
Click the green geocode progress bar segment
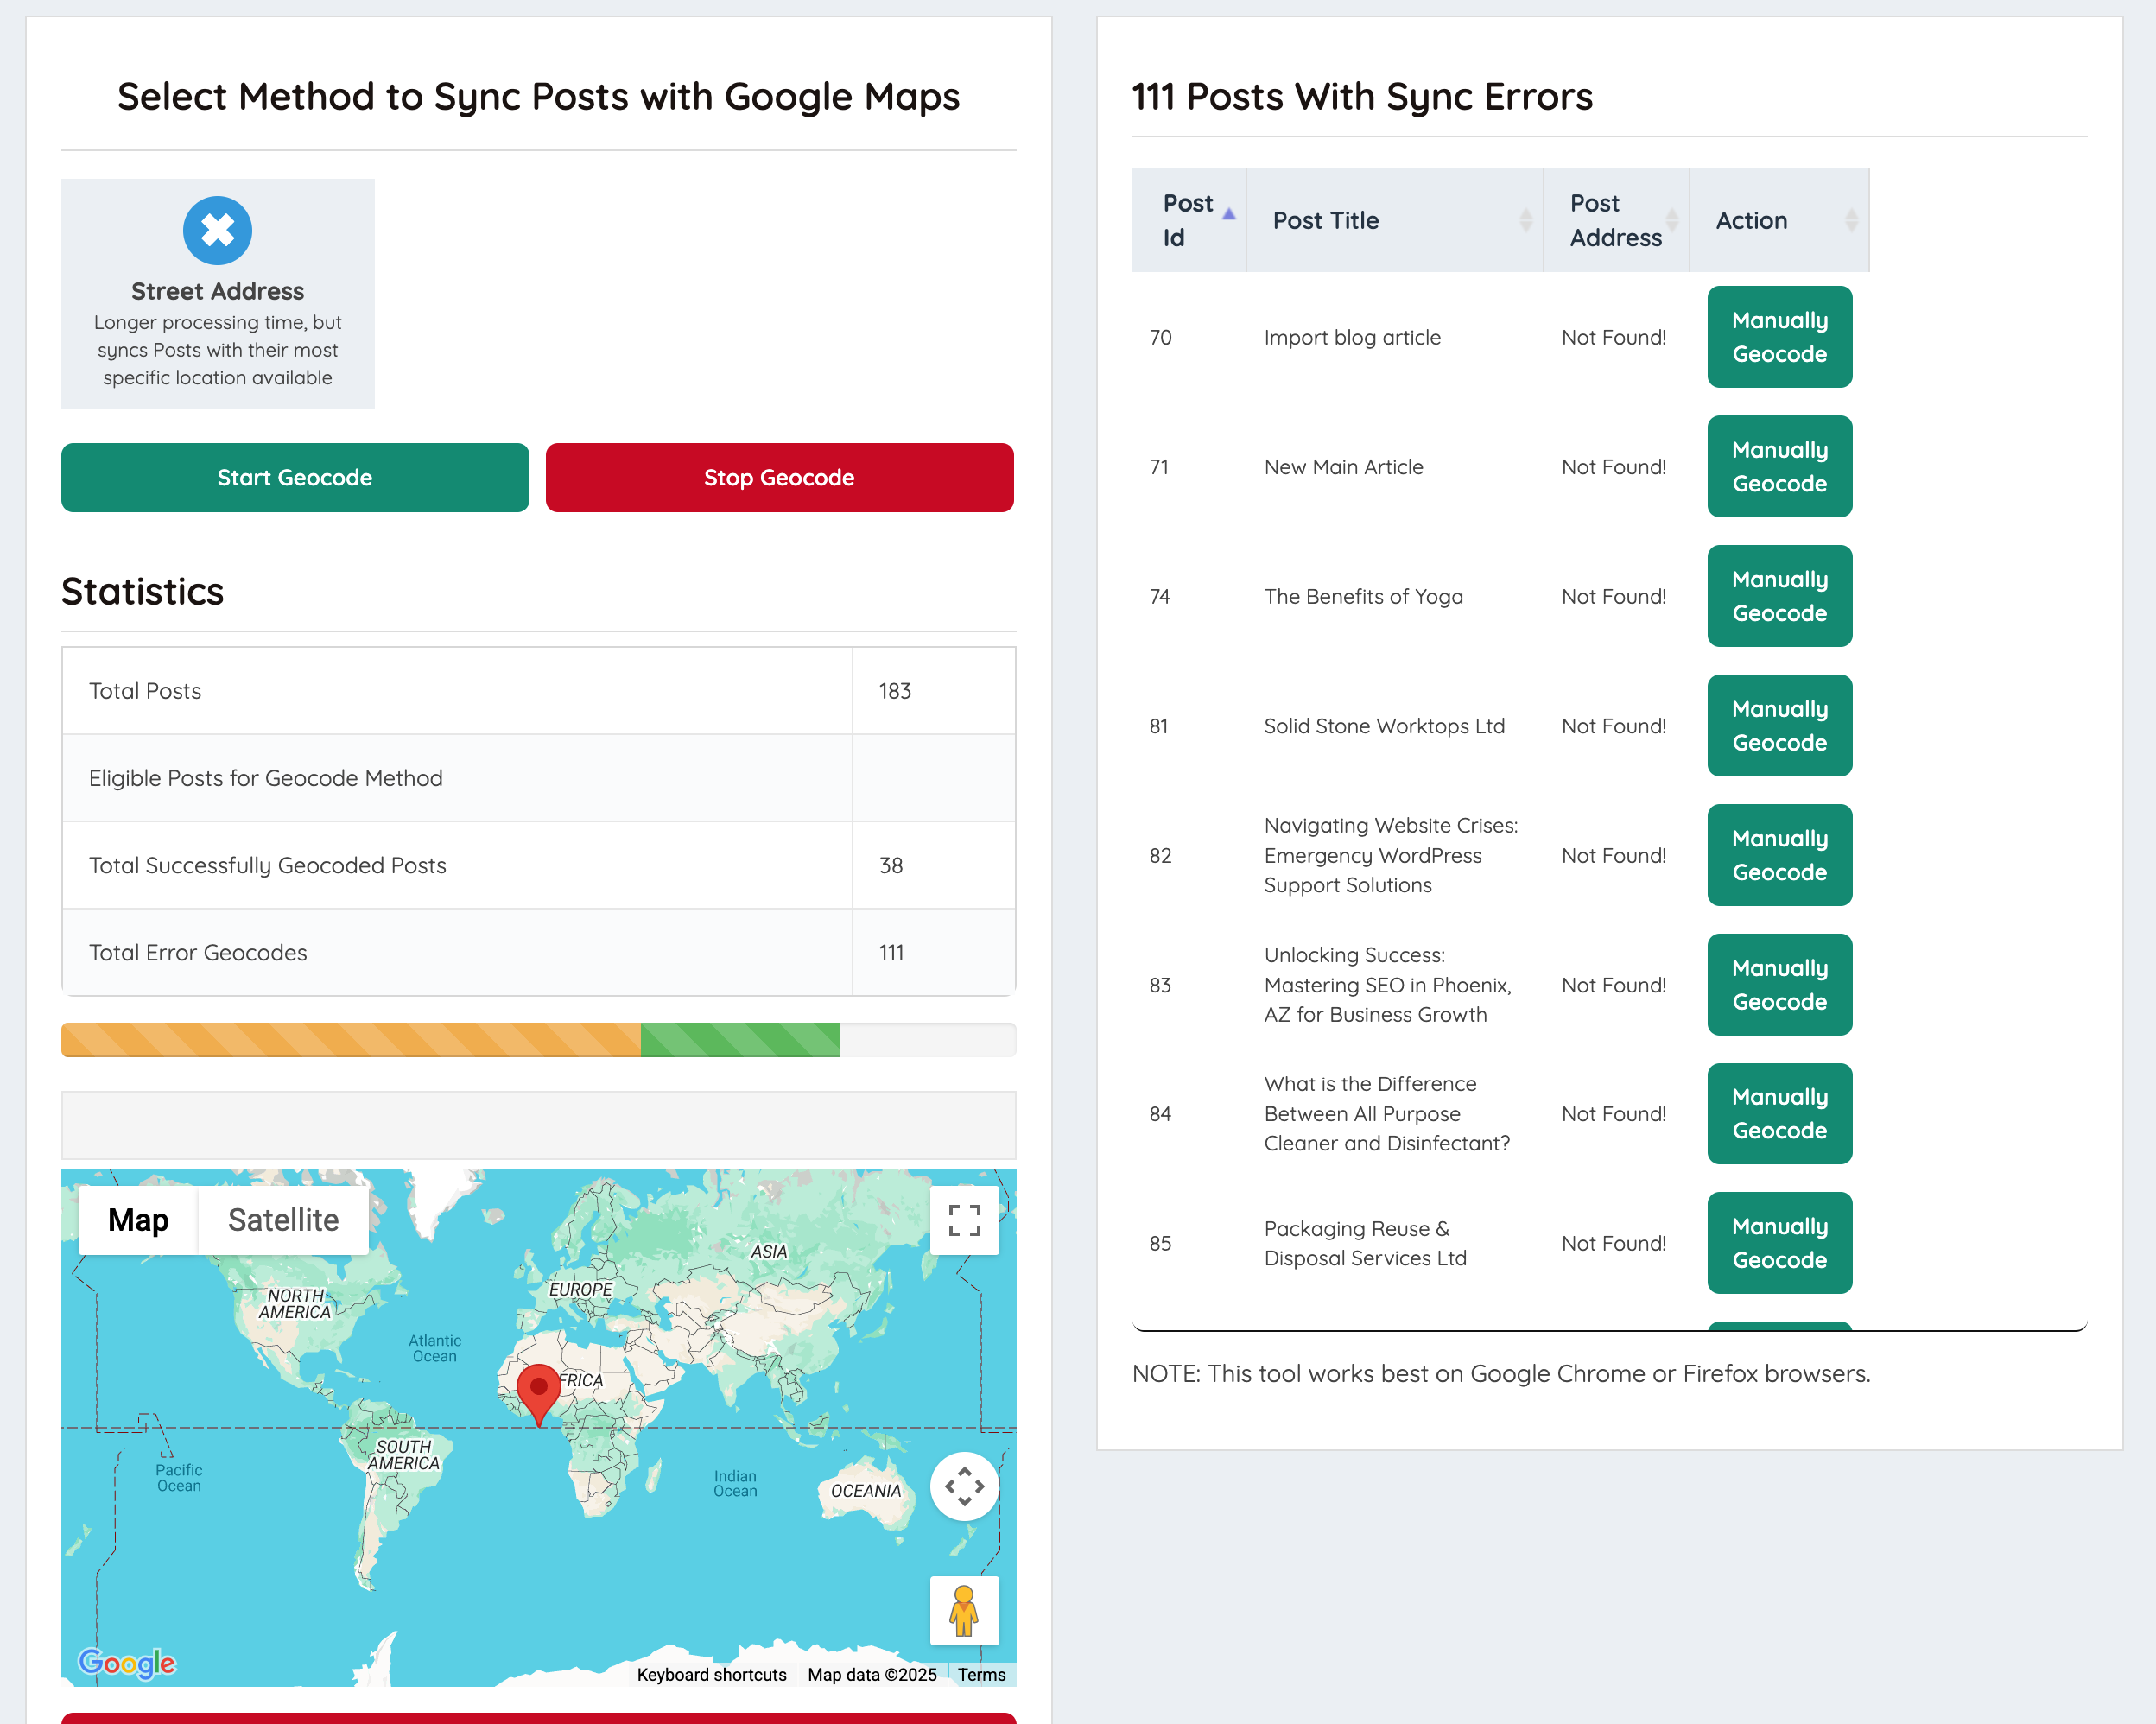click(x=739, y=1040)
